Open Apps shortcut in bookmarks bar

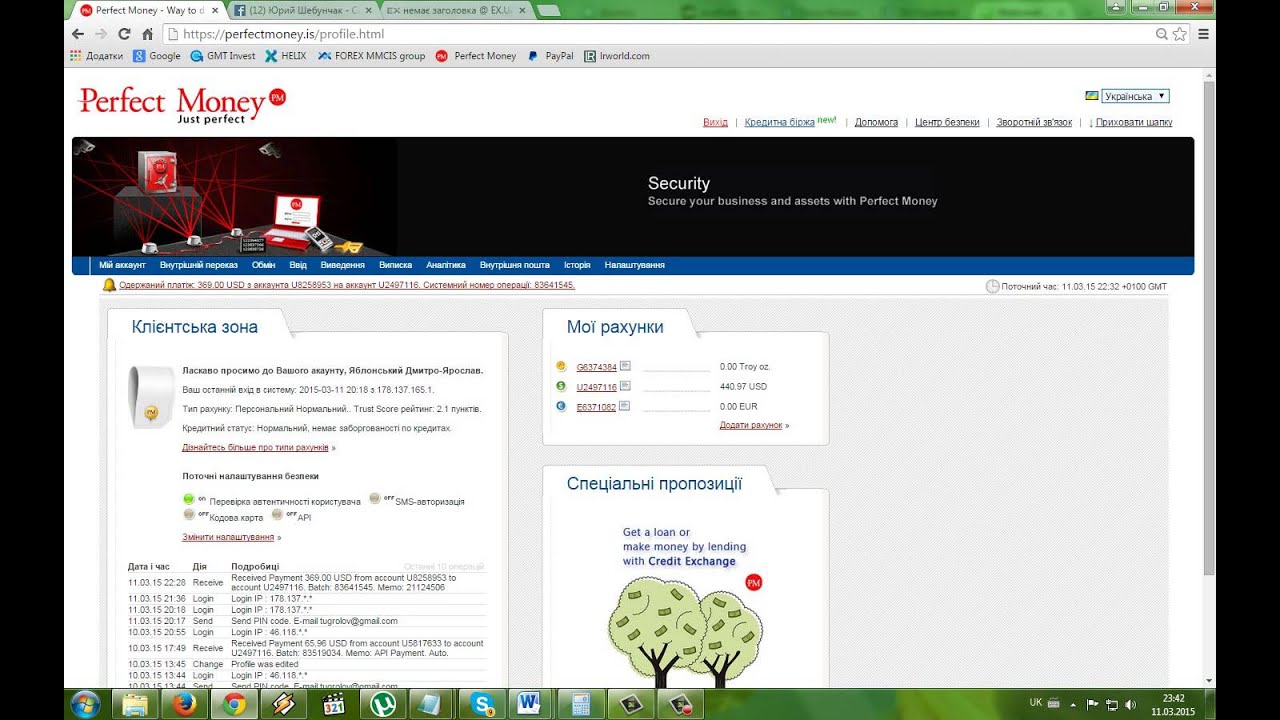point(97,56)
